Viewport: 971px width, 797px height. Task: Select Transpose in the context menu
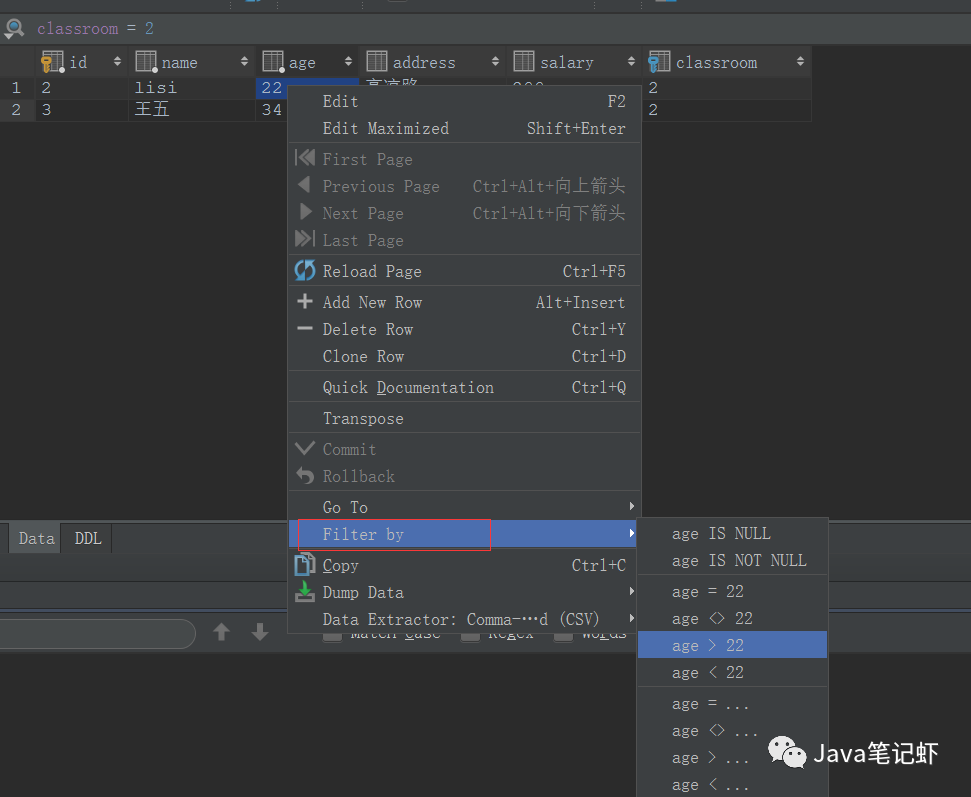tap(464, 419)
